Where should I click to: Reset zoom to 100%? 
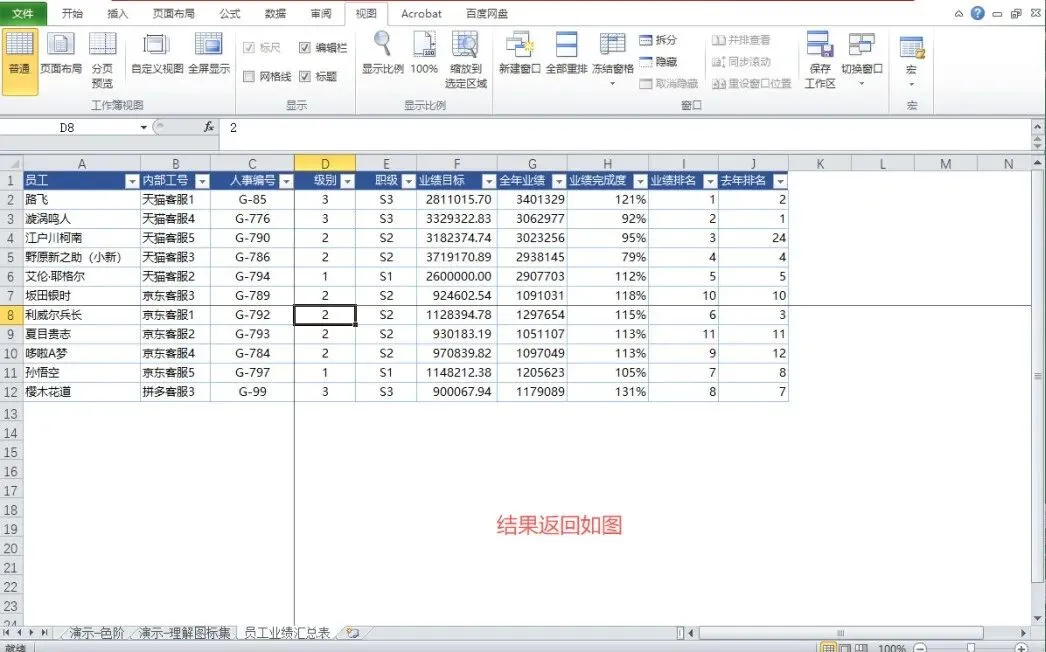point(424,53)
